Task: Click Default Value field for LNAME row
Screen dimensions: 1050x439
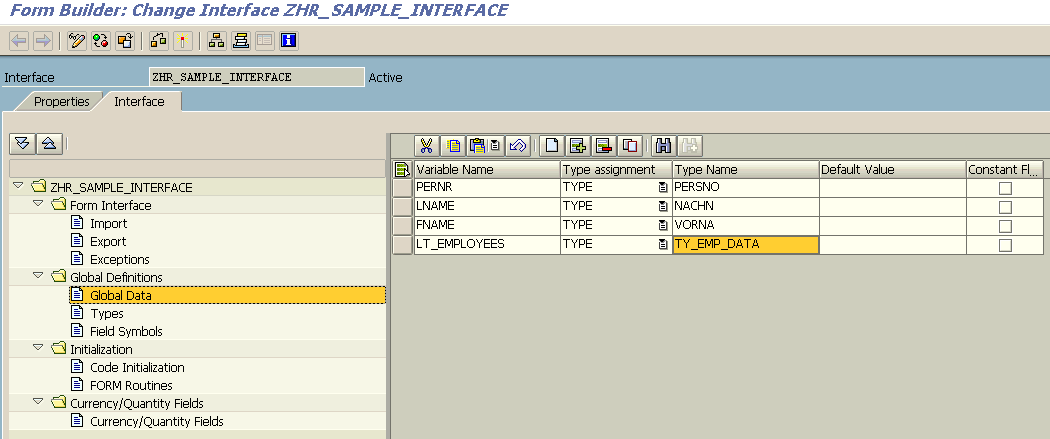Action: tap(892, 207)
